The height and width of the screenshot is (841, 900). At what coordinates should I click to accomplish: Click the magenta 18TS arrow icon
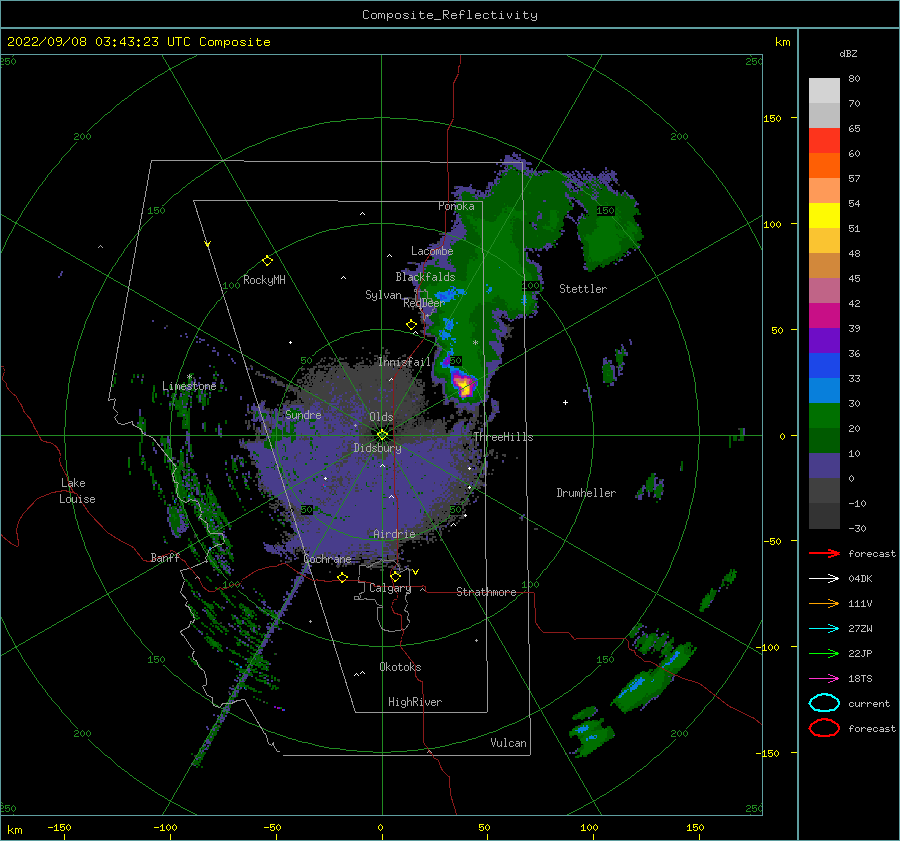(824, 679)
